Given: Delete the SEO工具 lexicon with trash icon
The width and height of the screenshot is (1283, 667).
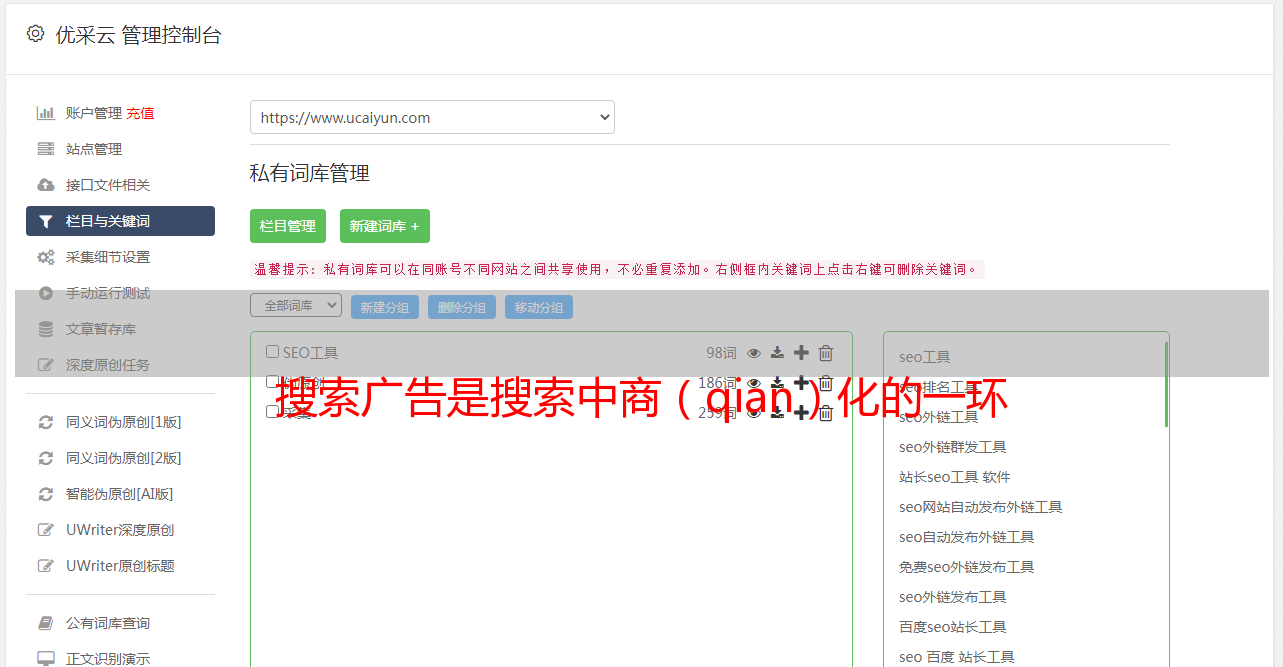Looking at the screenshot, I should click(826, 352).
